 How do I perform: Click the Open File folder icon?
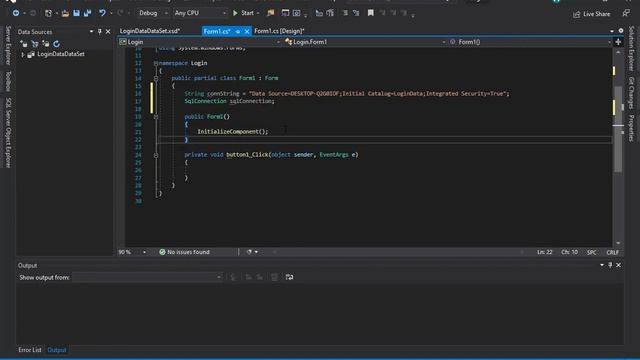[65, 13]
